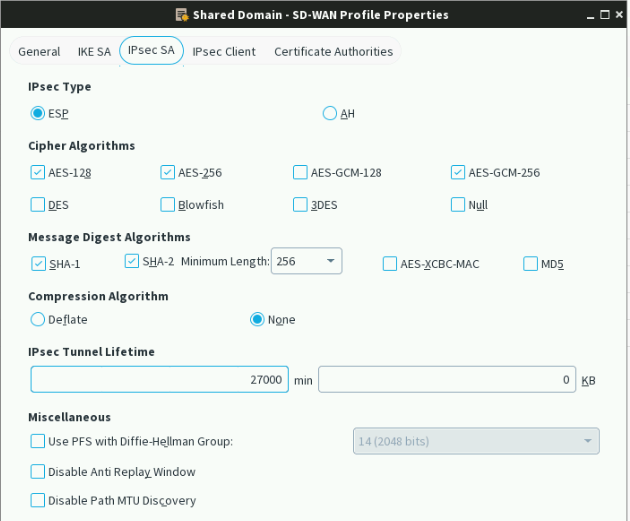The height and width of the screenshot is (521, 630).
Task: Uncheck the SHA-2 digest algorithm
Action: click(132, 261)
